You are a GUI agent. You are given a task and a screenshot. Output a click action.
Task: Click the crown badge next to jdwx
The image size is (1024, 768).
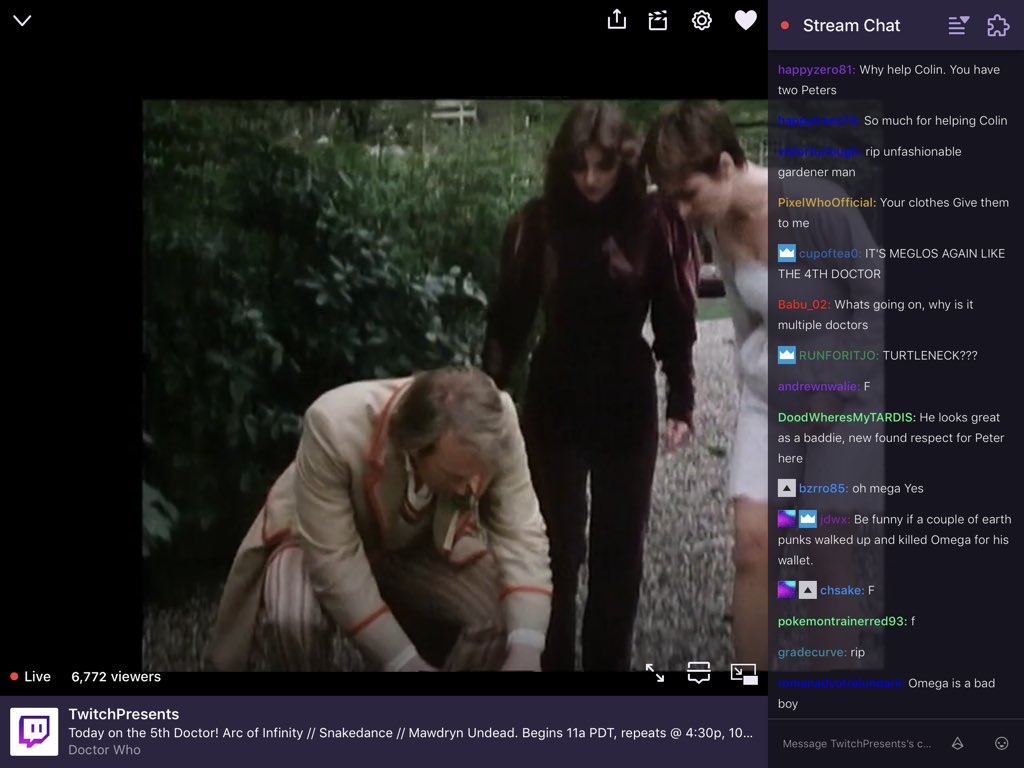point(807,519)
